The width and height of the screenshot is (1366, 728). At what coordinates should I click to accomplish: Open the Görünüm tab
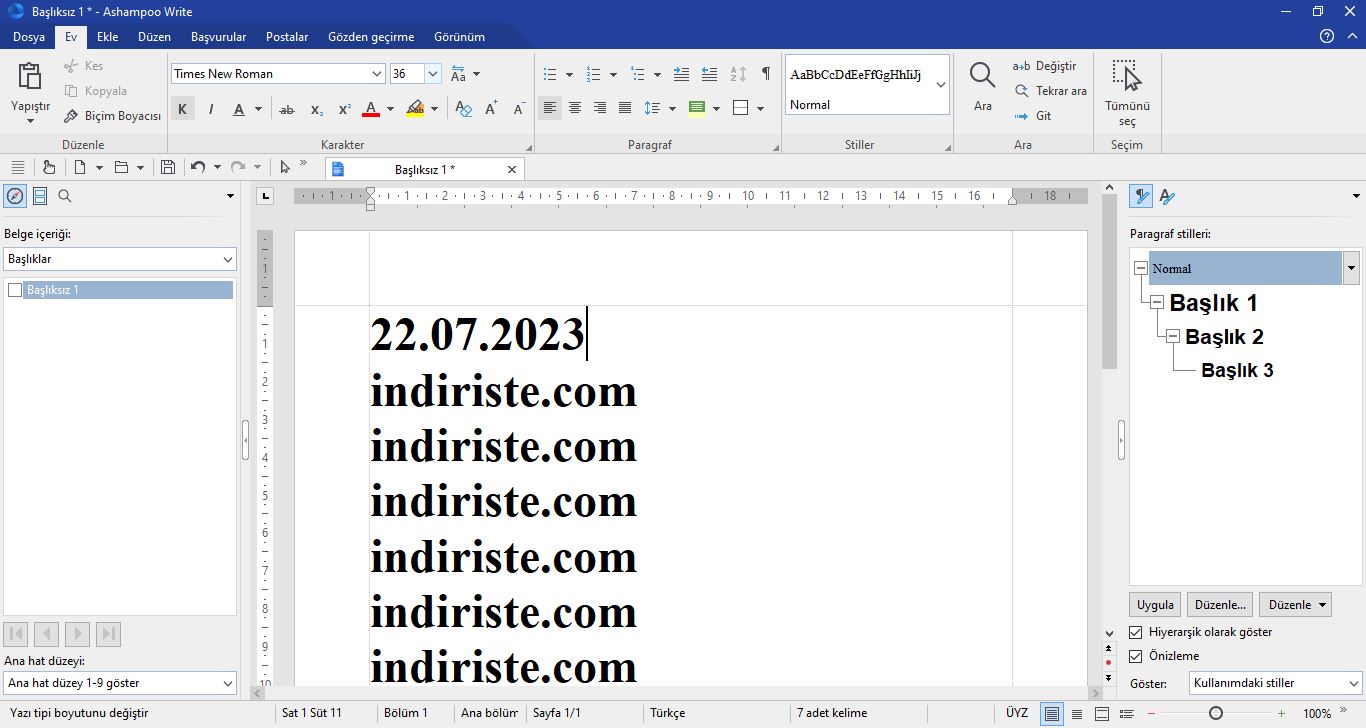[459, 37]
